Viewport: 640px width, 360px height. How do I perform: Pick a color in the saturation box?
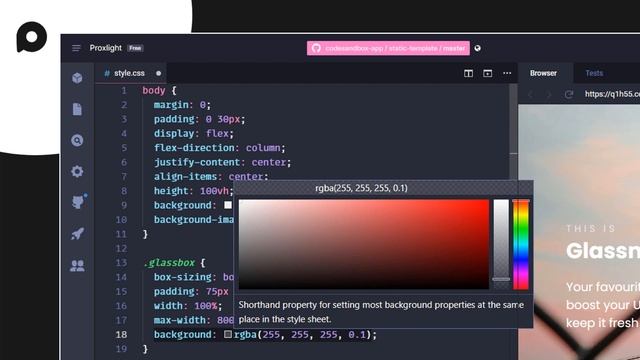[x=364, y=244]
